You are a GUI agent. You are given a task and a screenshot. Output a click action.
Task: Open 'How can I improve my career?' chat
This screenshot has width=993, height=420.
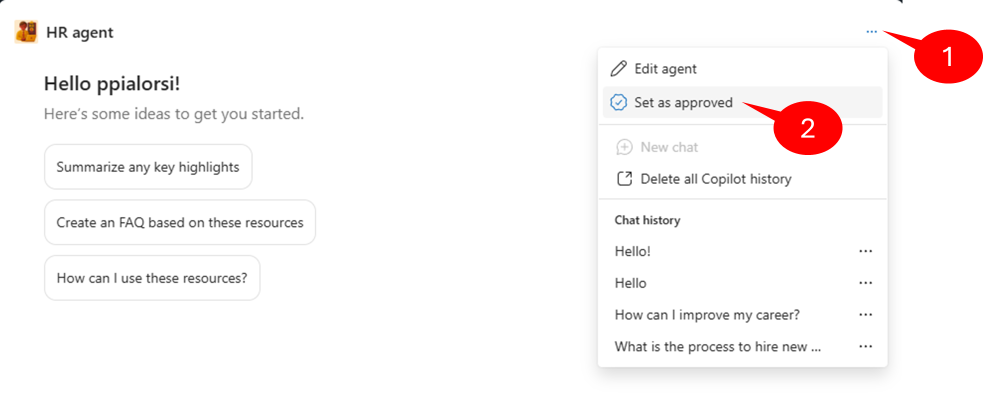[x=707, y=315]
